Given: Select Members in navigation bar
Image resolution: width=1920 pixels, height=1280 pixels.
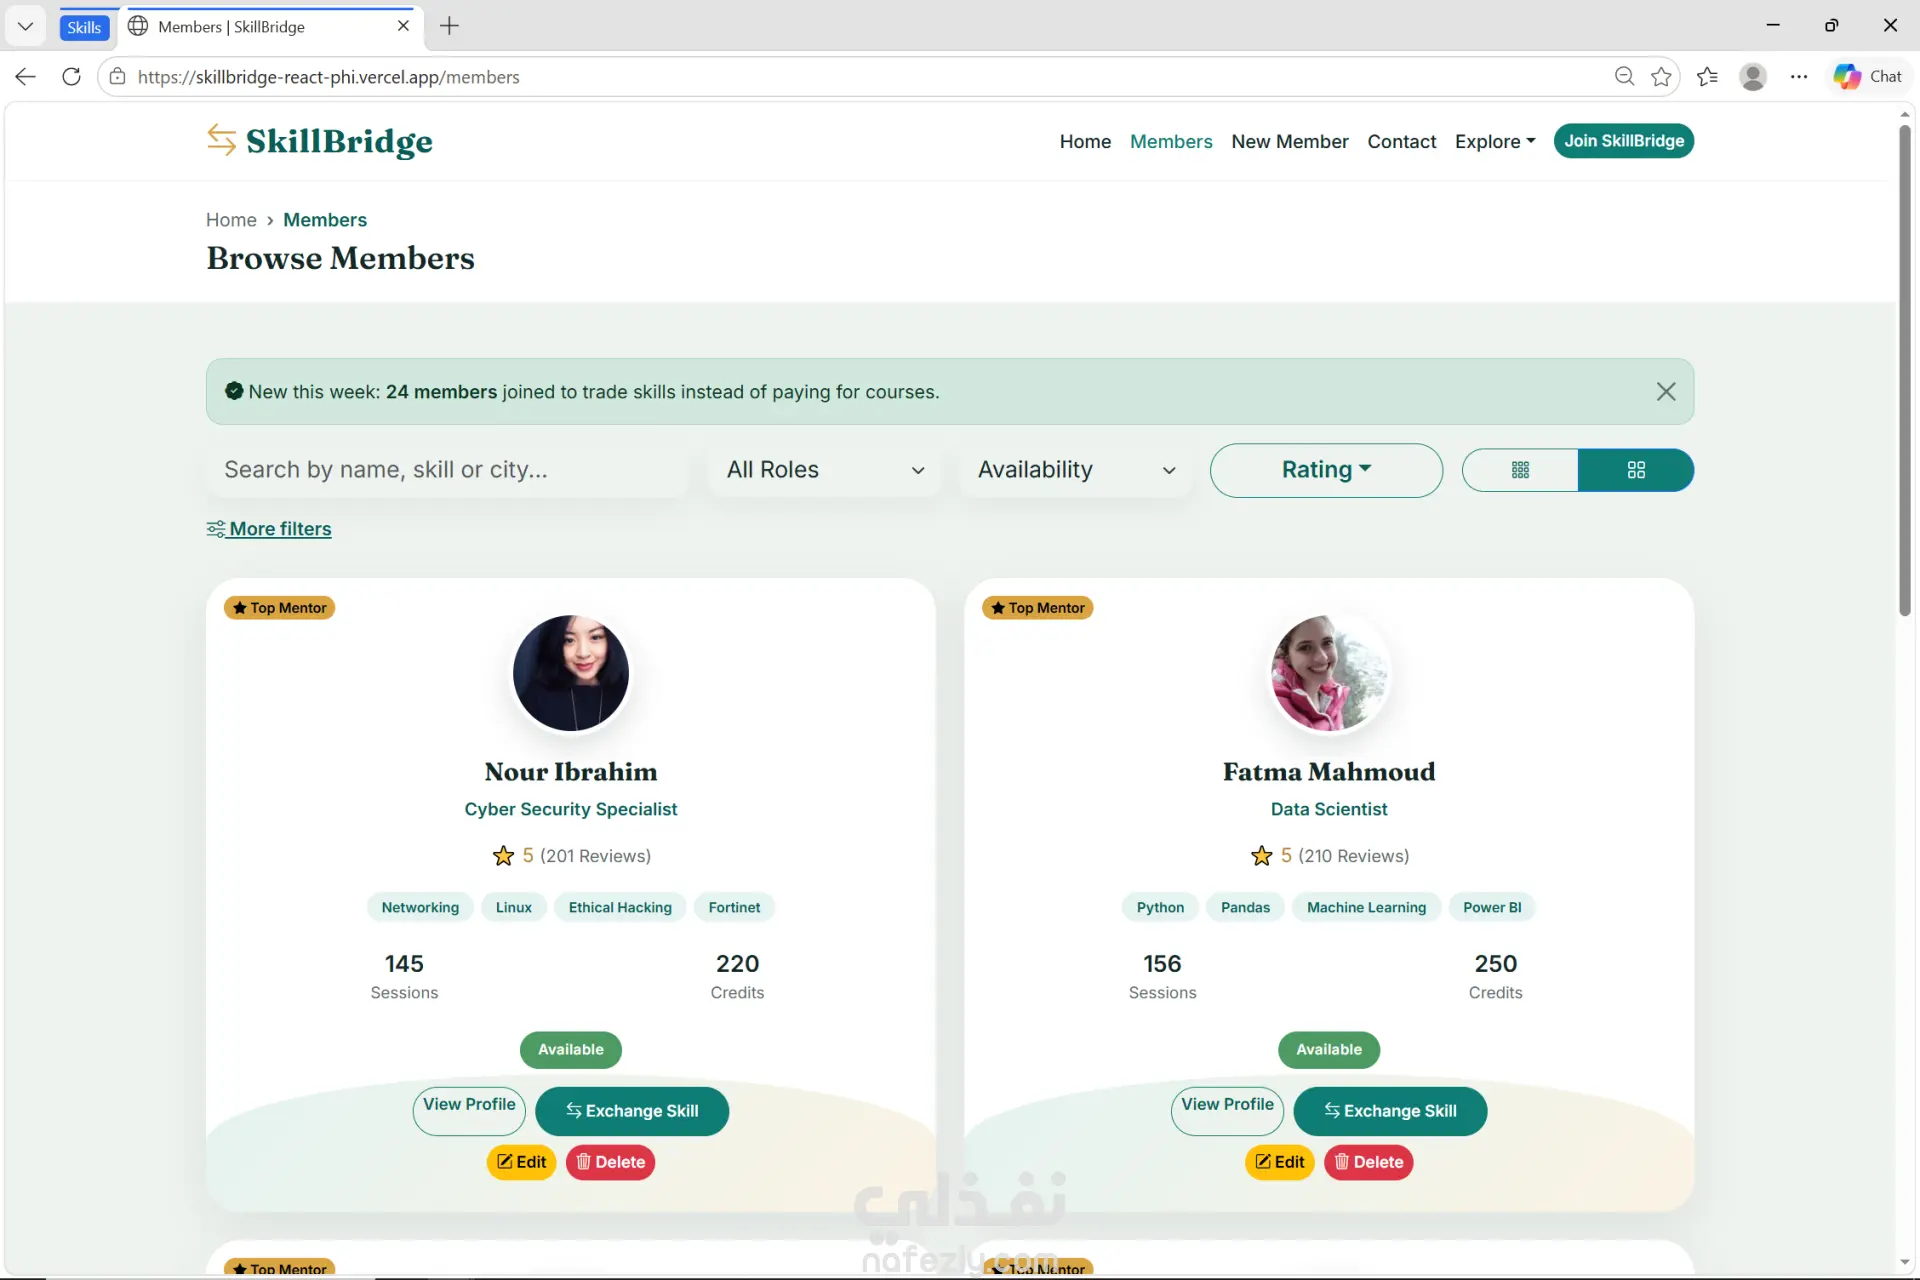Looking at the screenshot, I should 1171,142.
